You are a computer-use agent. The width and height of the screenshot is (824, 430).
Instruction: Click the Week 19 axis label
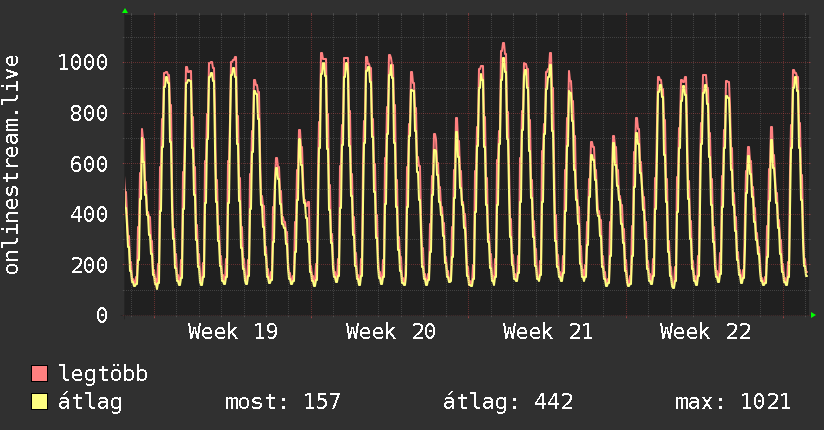point(233,332)
